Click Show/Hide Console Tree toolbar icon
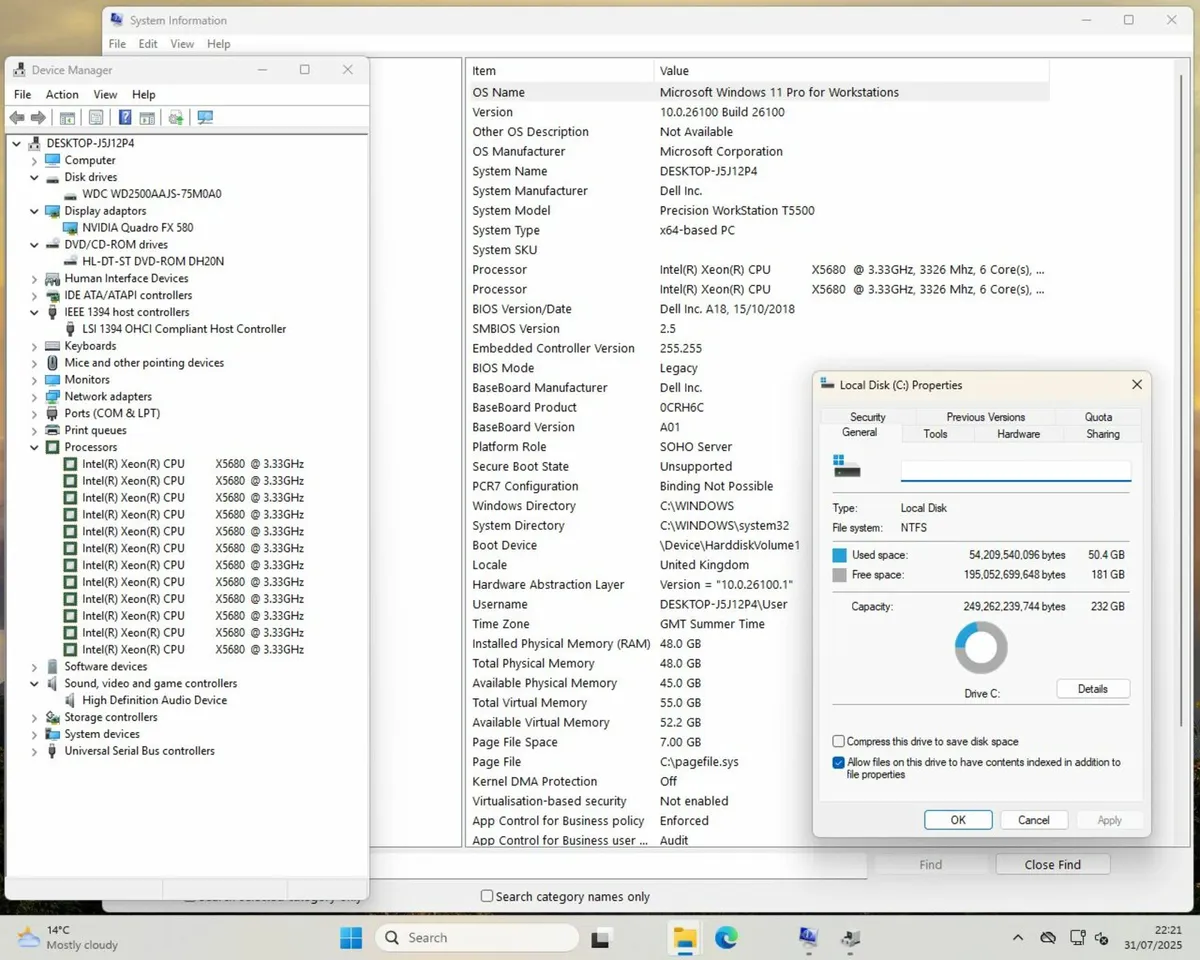The height and width of the screenshot is (960, 1200). point(67,117)
